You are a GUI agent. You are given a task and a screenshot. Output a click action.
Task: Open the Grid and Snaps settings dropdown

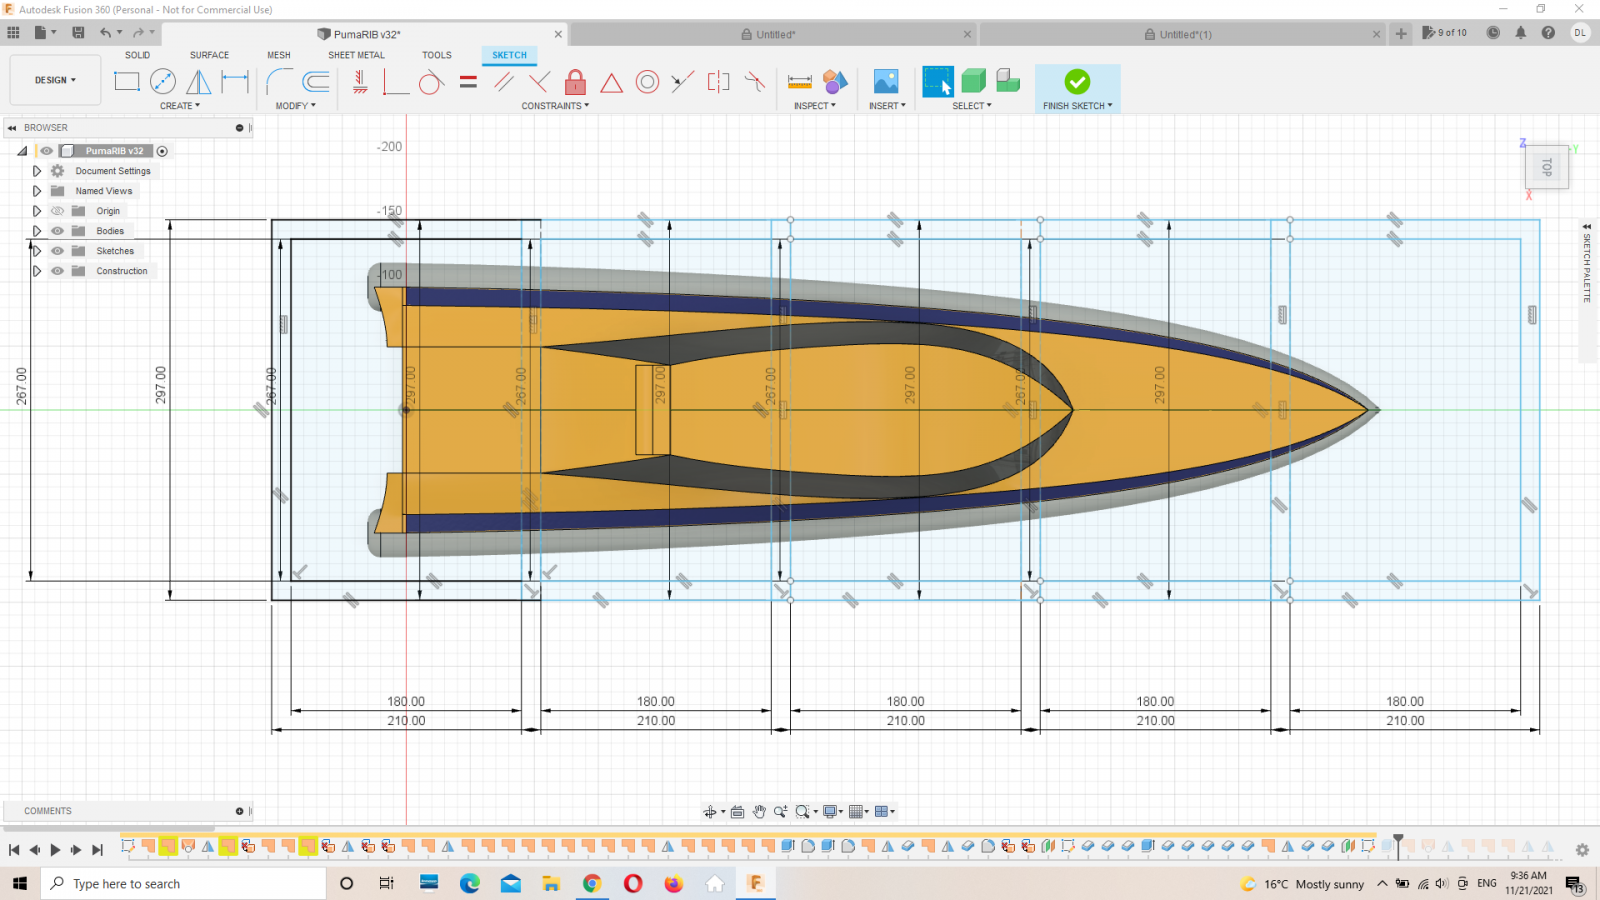click(858, 812)
